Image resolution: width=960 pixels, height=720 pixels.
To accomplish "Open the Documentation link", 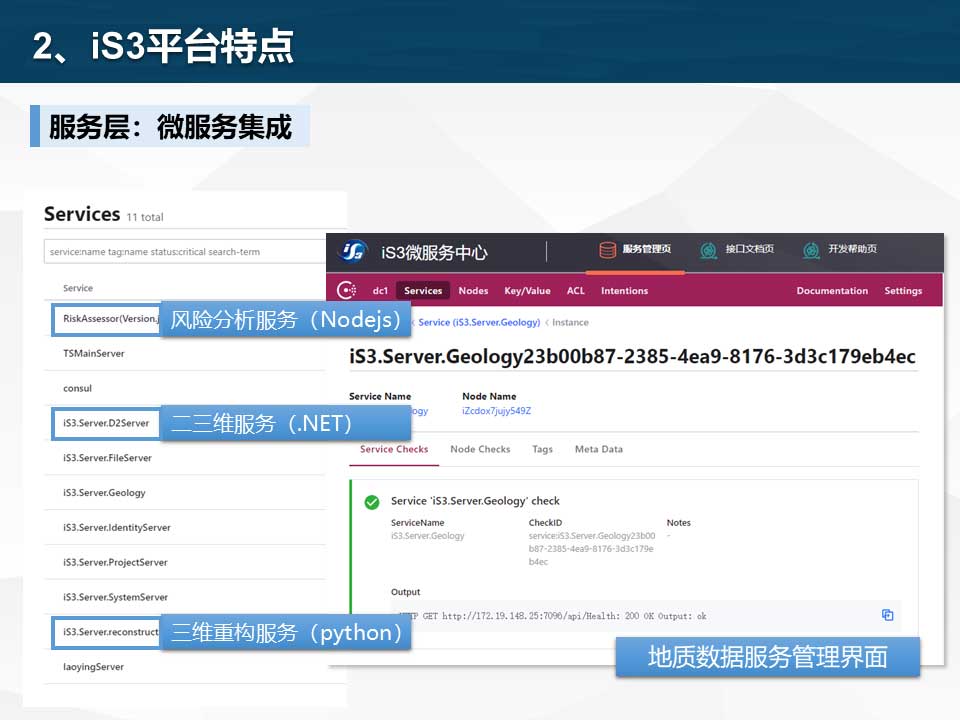I will coord(832,291).
